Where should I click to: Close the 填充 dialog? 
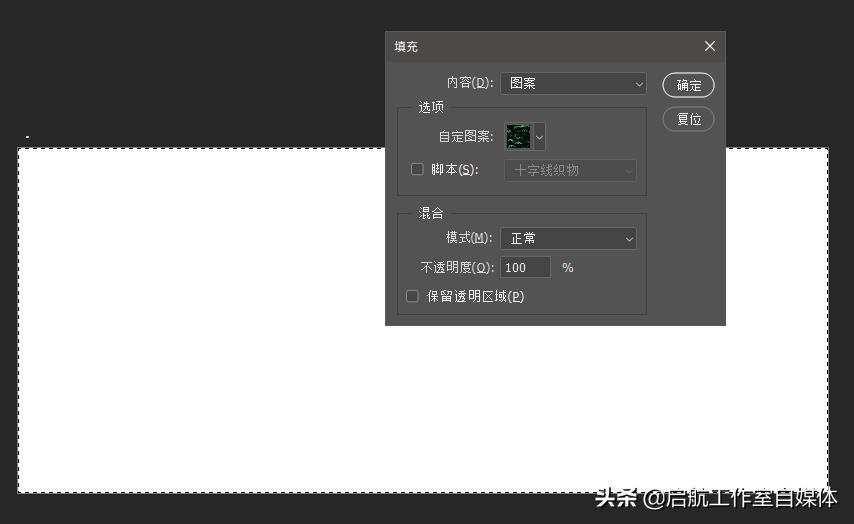pos(710,46)
